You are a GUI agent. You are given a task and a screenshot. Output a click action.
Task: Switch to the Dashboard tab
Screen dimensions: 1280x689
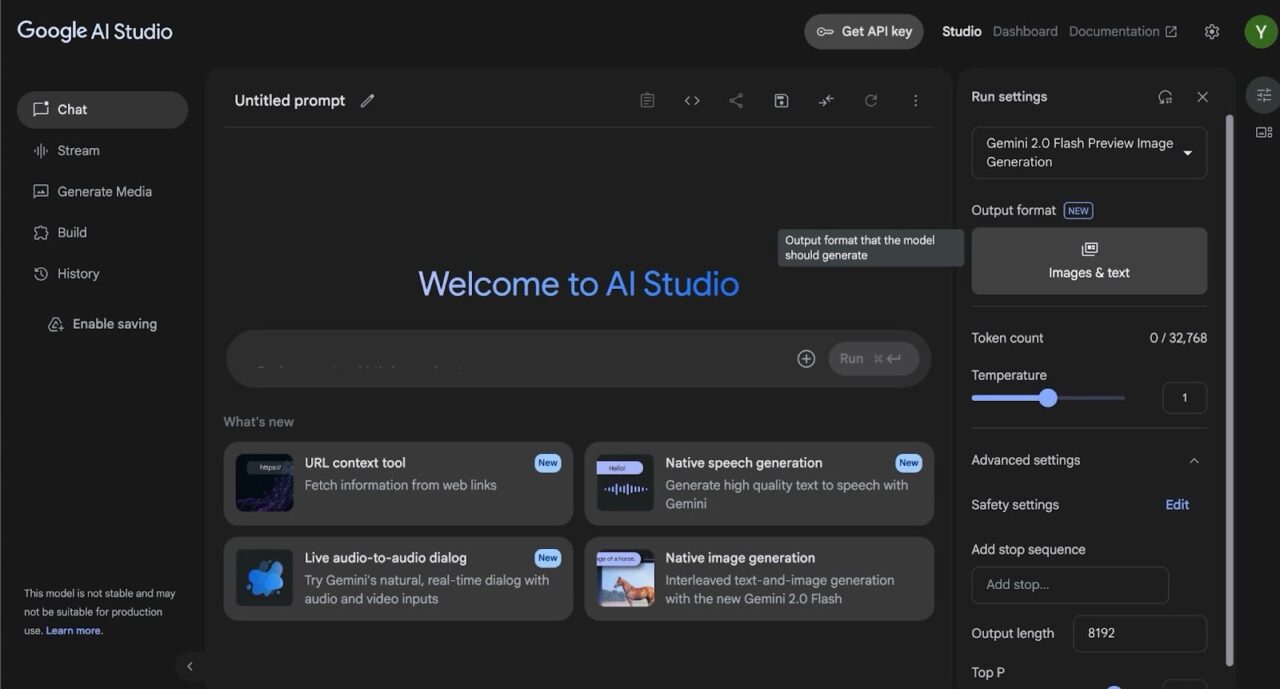[x=1025, y=32]
